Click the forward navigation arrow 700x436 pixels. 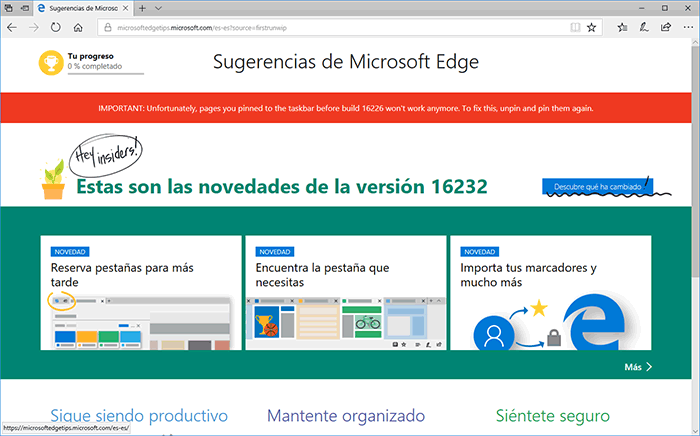[34, 28]
